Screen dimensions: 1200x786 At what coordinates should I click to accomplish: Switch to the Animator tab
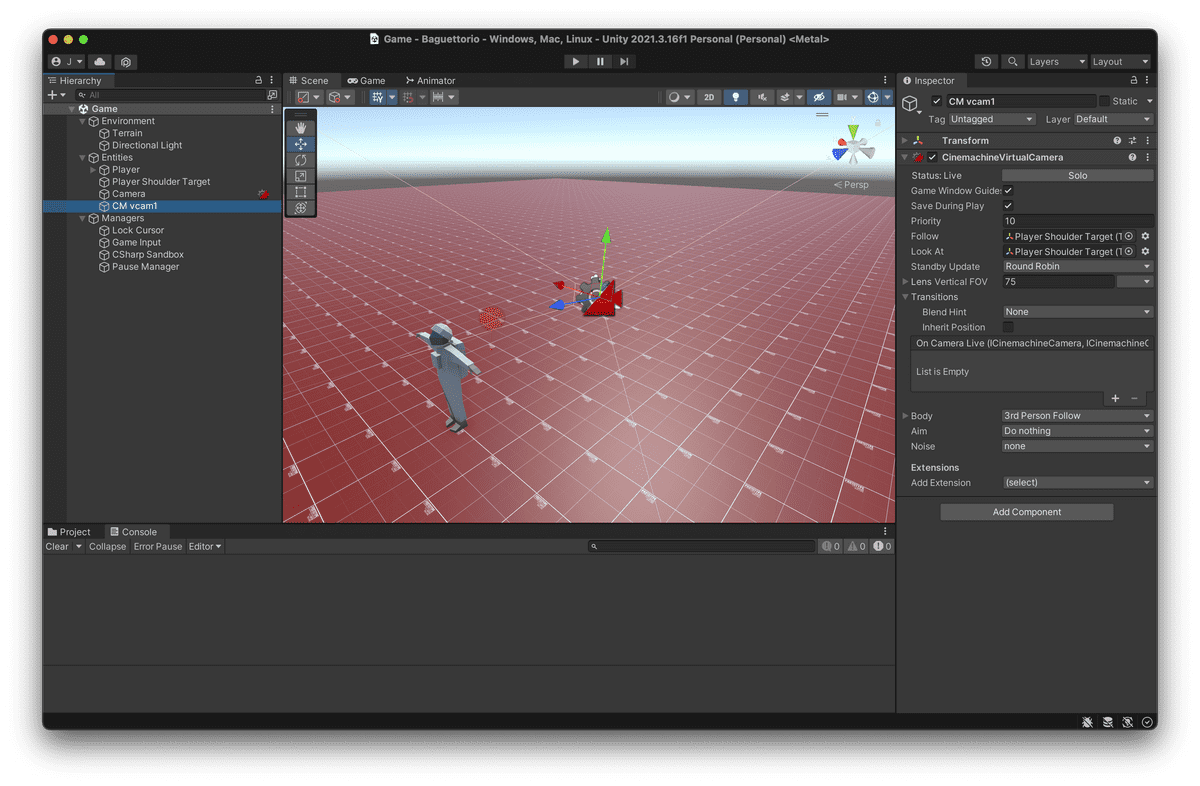(430, 81)
